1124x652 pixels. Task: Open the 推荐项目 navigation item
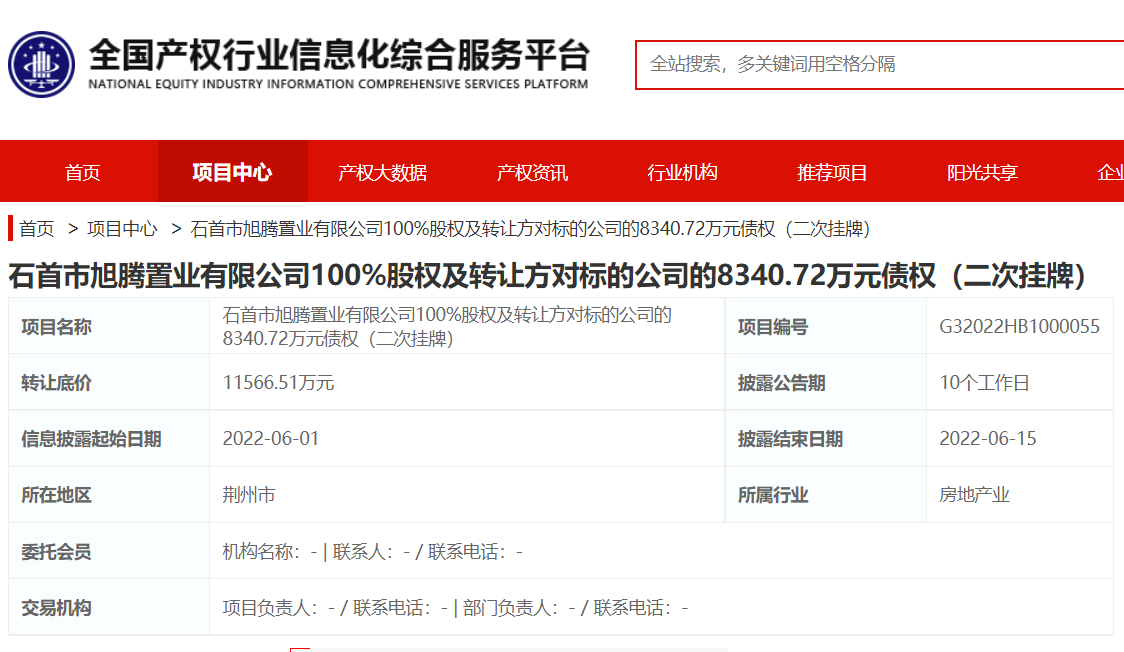(832, 173)
